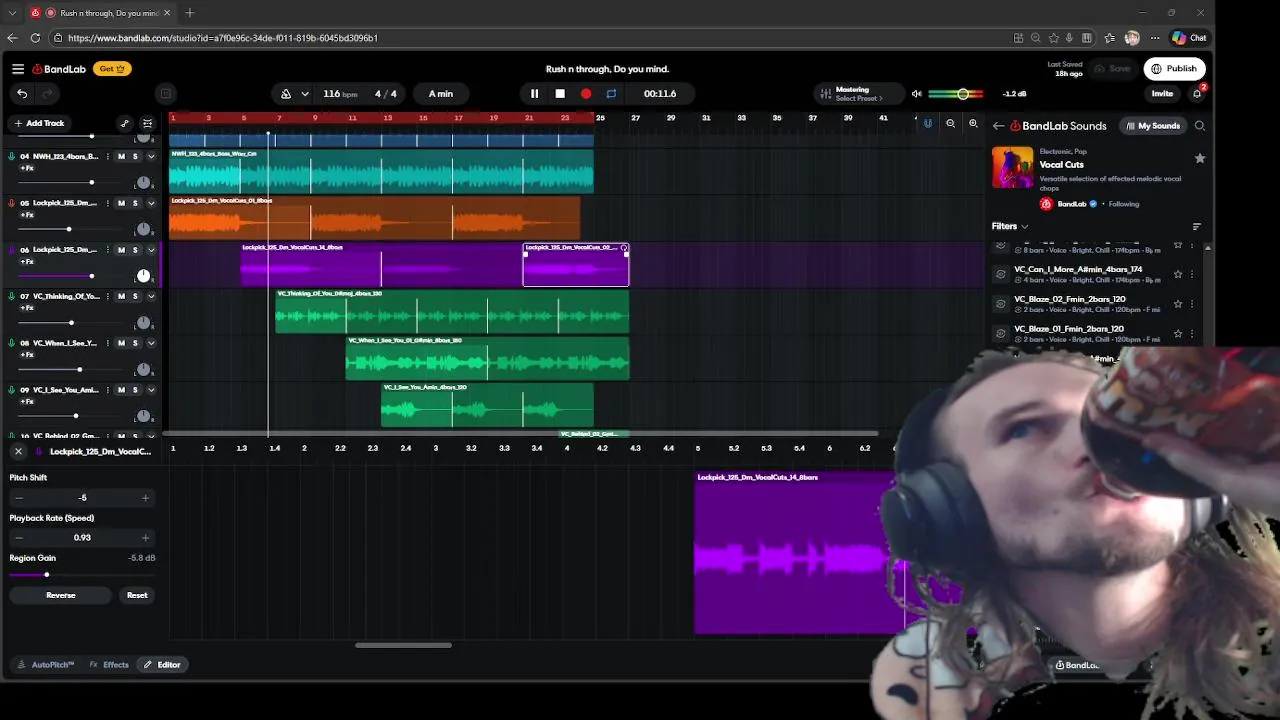Preview VC_Blaze_02_Fmin_2bars_120 sample

1001,303
